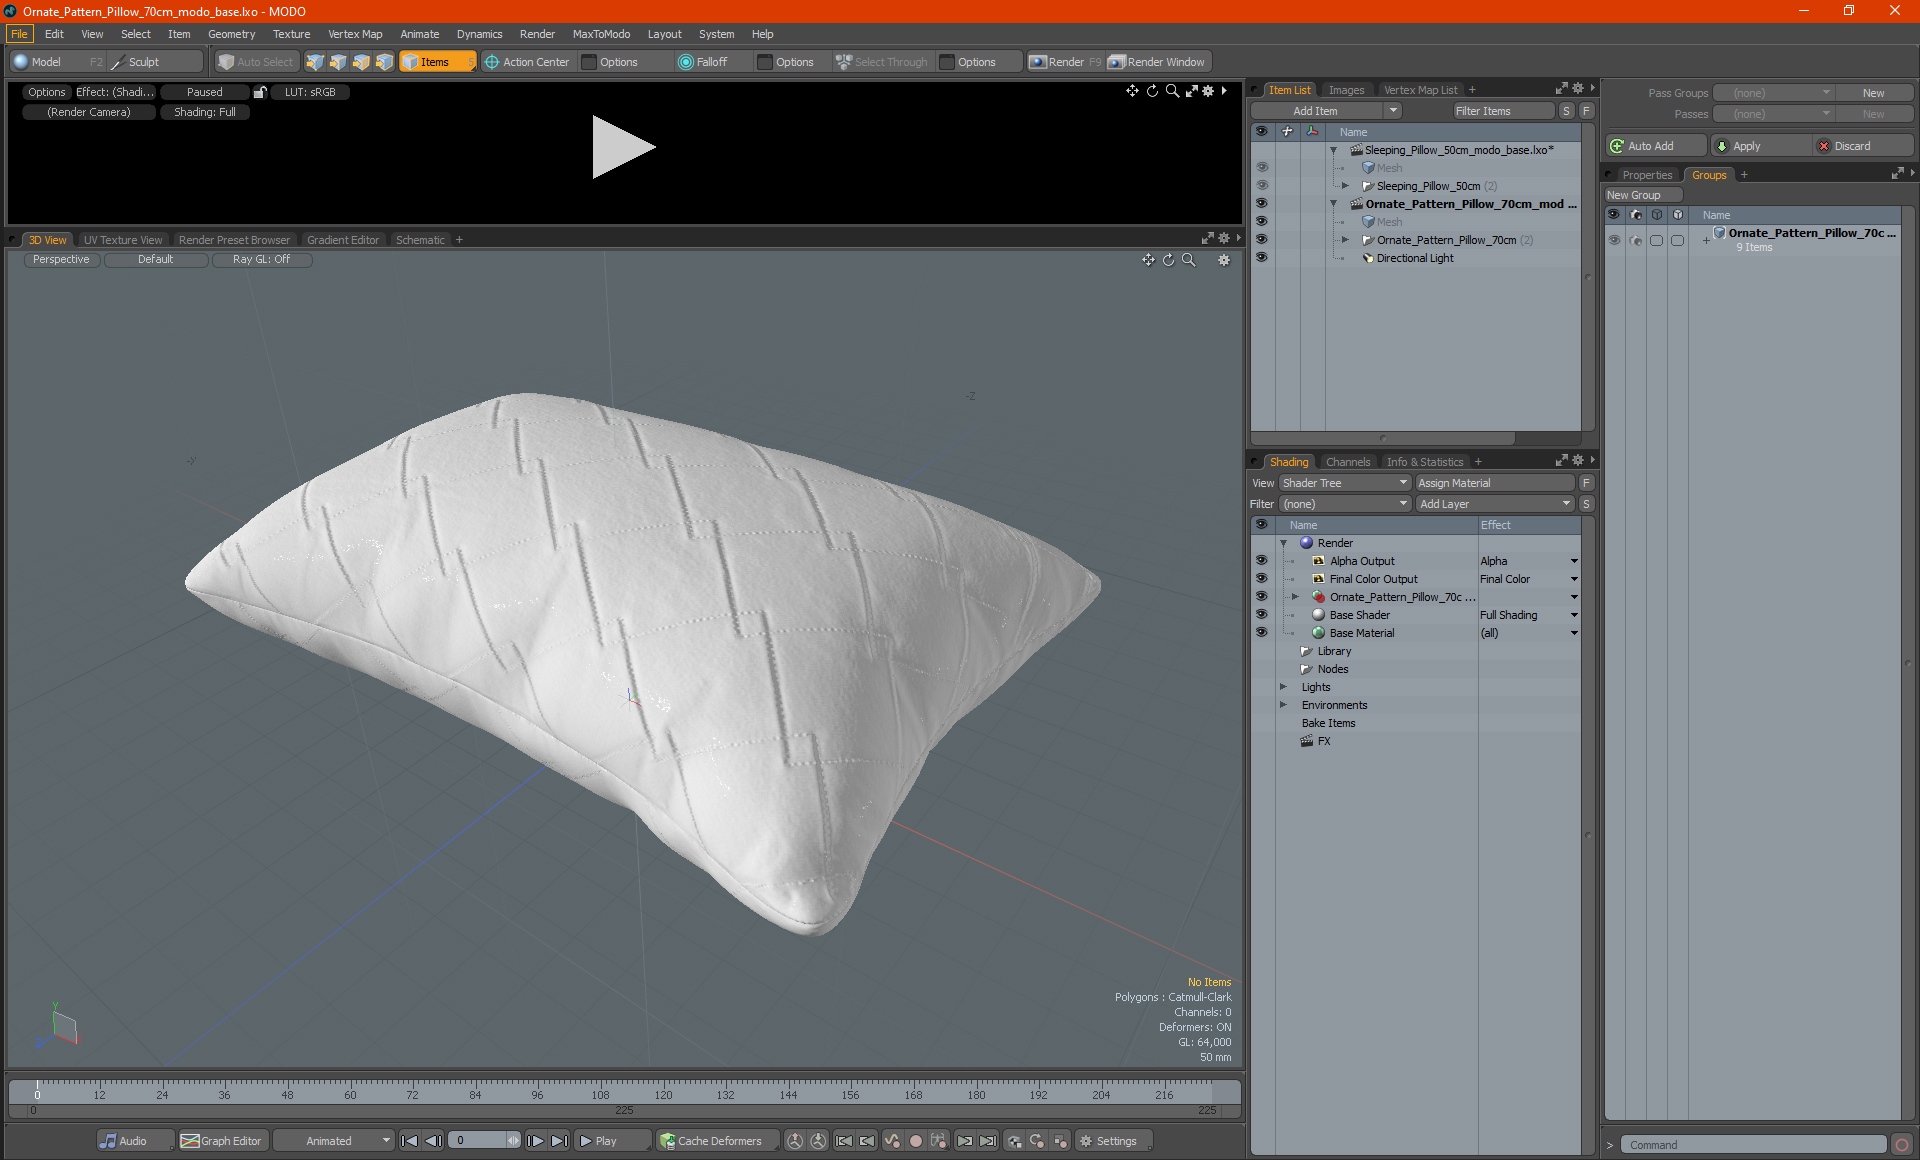Expand Environments in shader tree
1920x1160 pixels.
[1284, 705]
